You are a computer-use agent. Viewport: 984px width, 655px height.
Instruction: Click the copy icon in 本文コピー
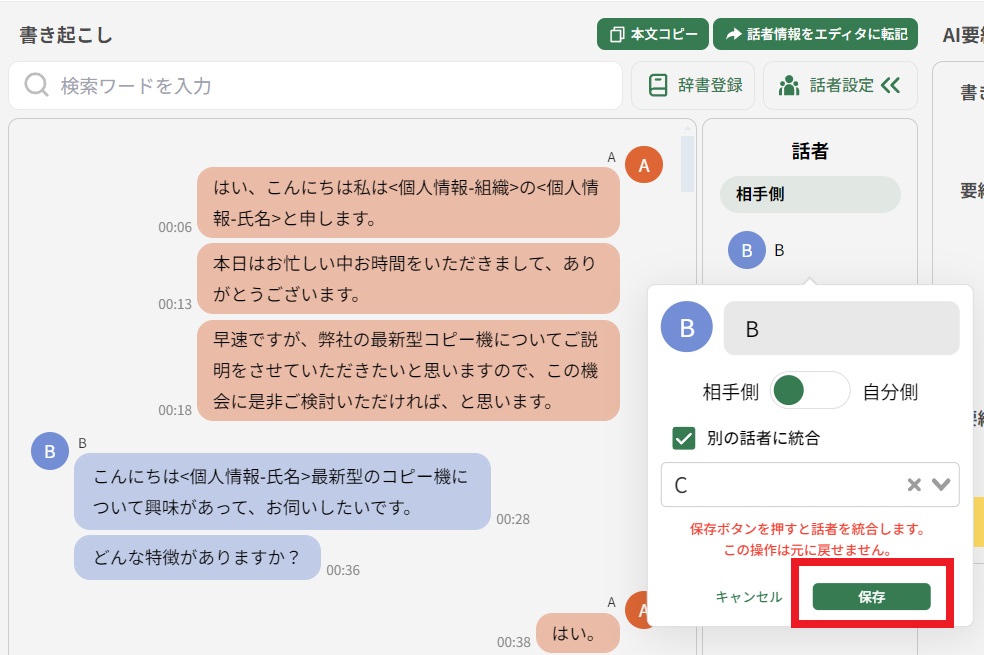[x=617, y=35]
